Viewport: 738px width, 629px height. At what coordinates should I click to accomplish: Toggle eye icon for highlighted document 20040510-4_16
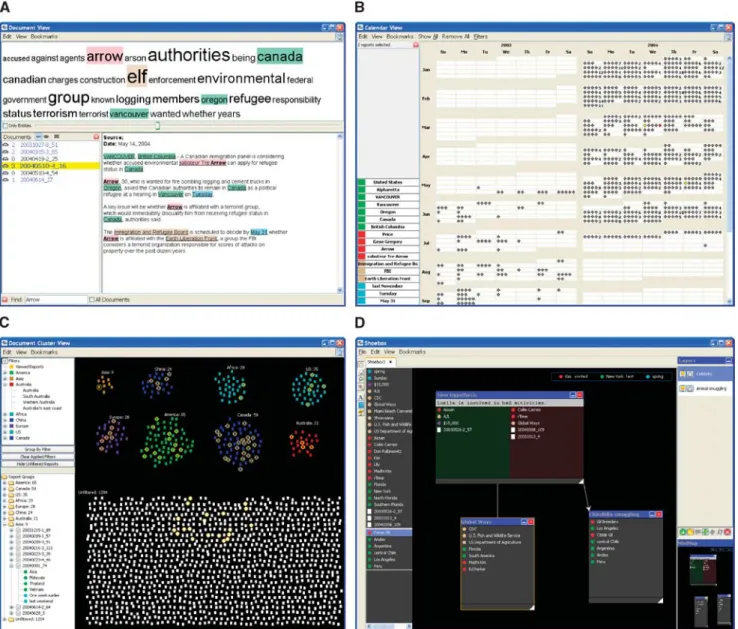[x=6, y=166]
